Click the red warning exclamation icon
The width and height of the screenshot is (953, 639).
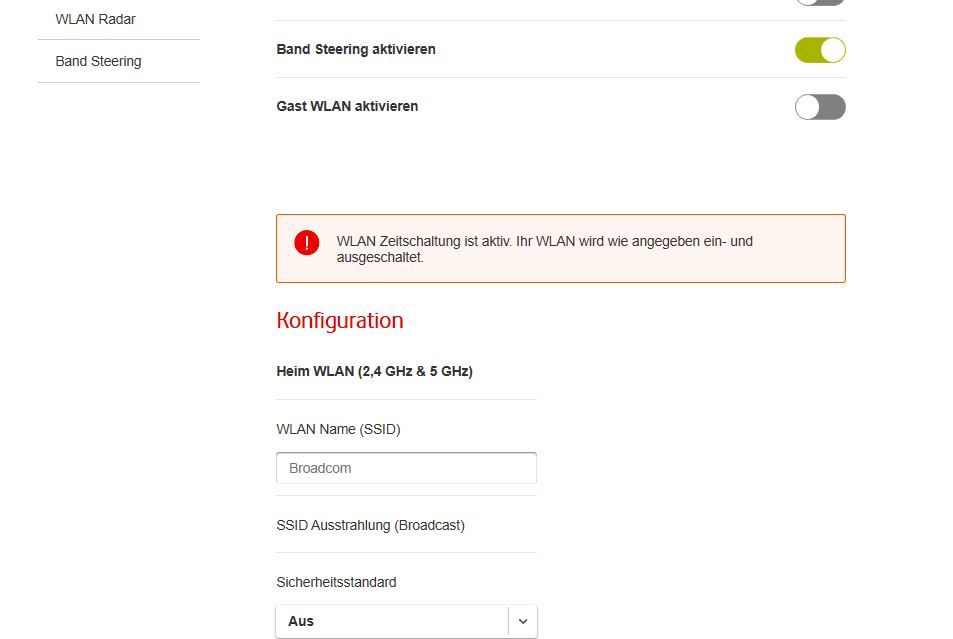tap(307, 242)
